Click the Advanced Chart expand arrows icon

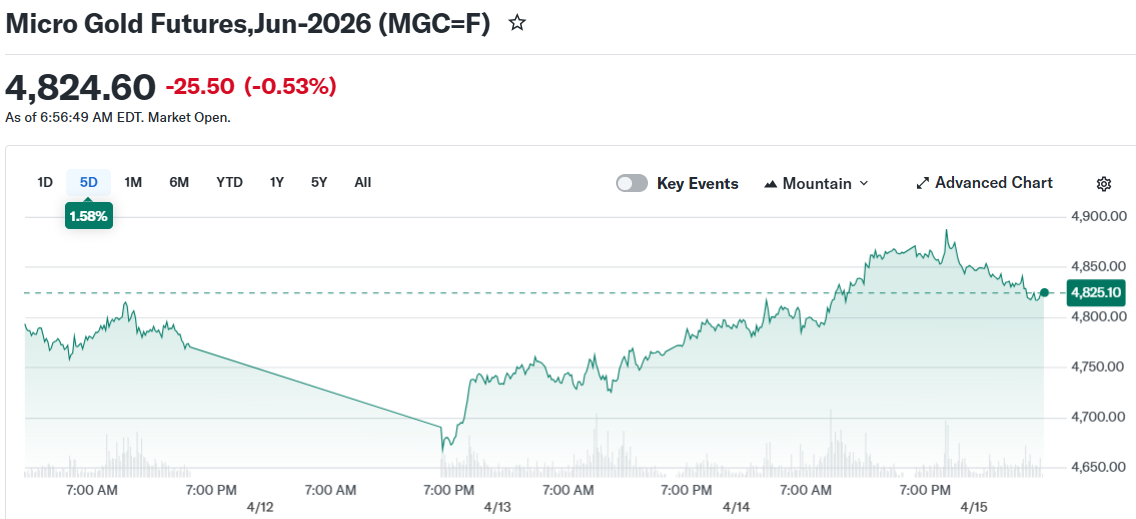point(922,183)
